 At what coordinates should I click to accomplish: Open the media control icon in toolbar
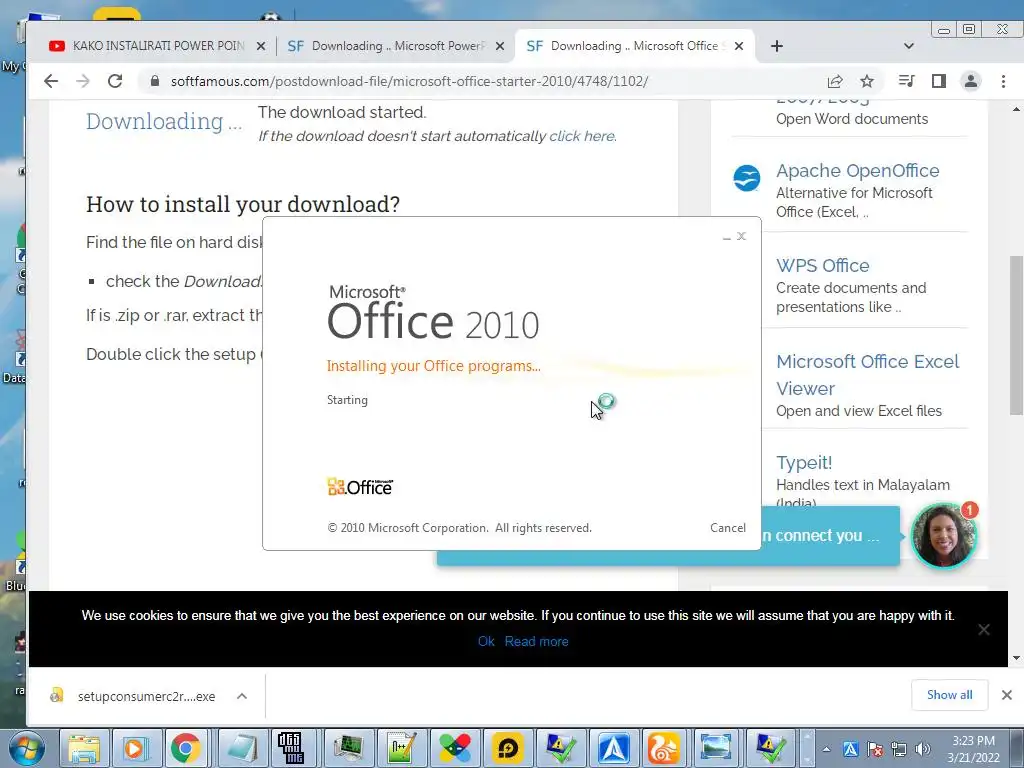pos(906,81)
